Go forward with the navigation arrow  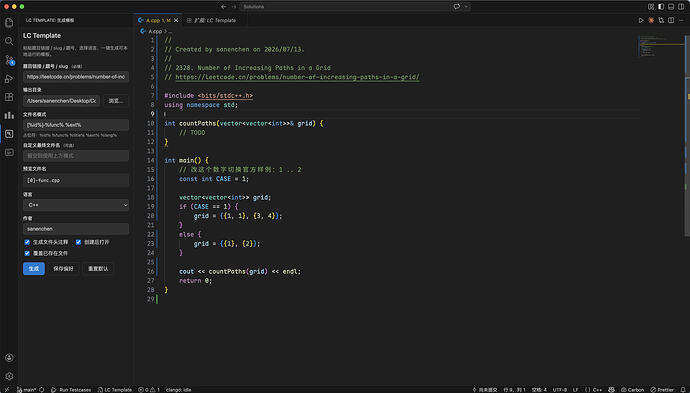point(234,7)
